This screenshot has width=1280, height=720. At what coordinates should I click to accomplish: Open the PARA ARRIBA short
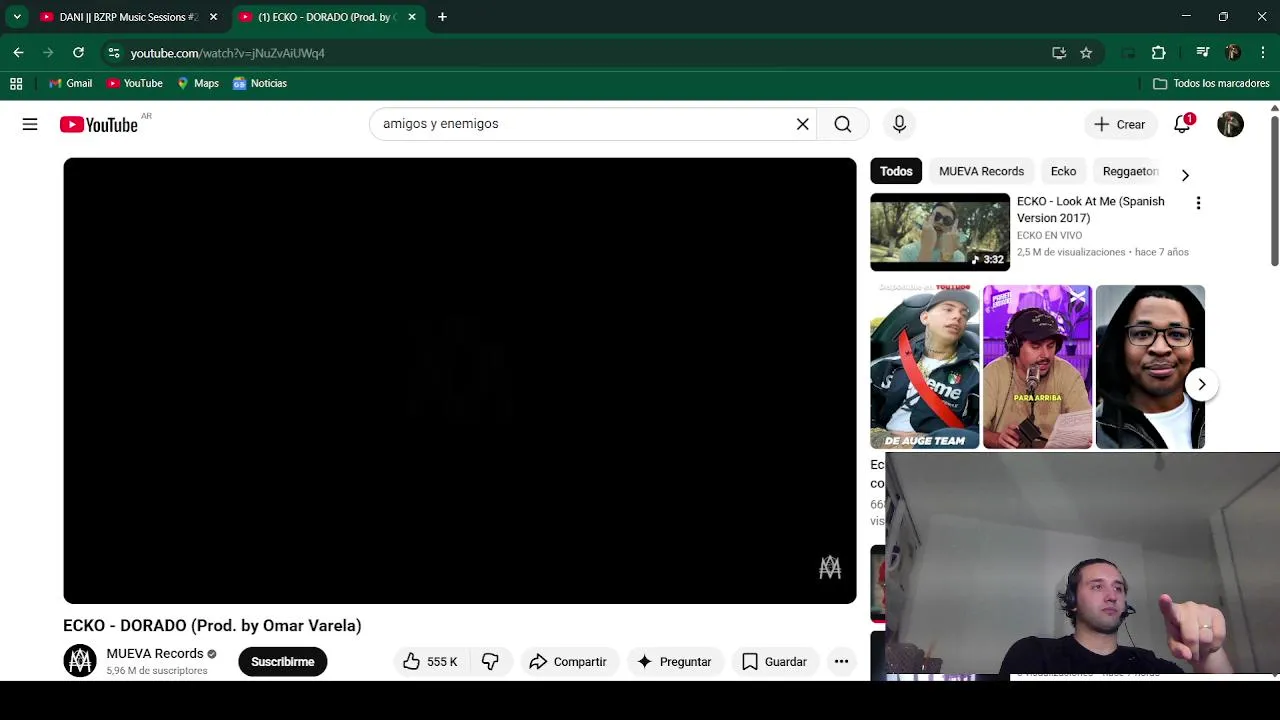[x=1037, y=367]
